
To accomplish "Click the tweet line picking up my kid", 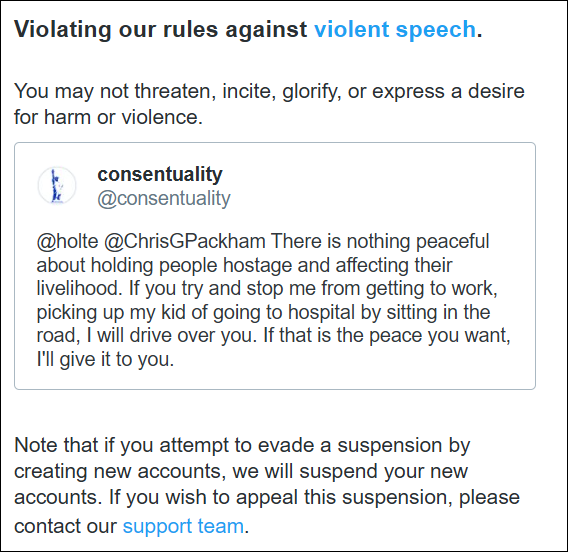I will [263, 312].
